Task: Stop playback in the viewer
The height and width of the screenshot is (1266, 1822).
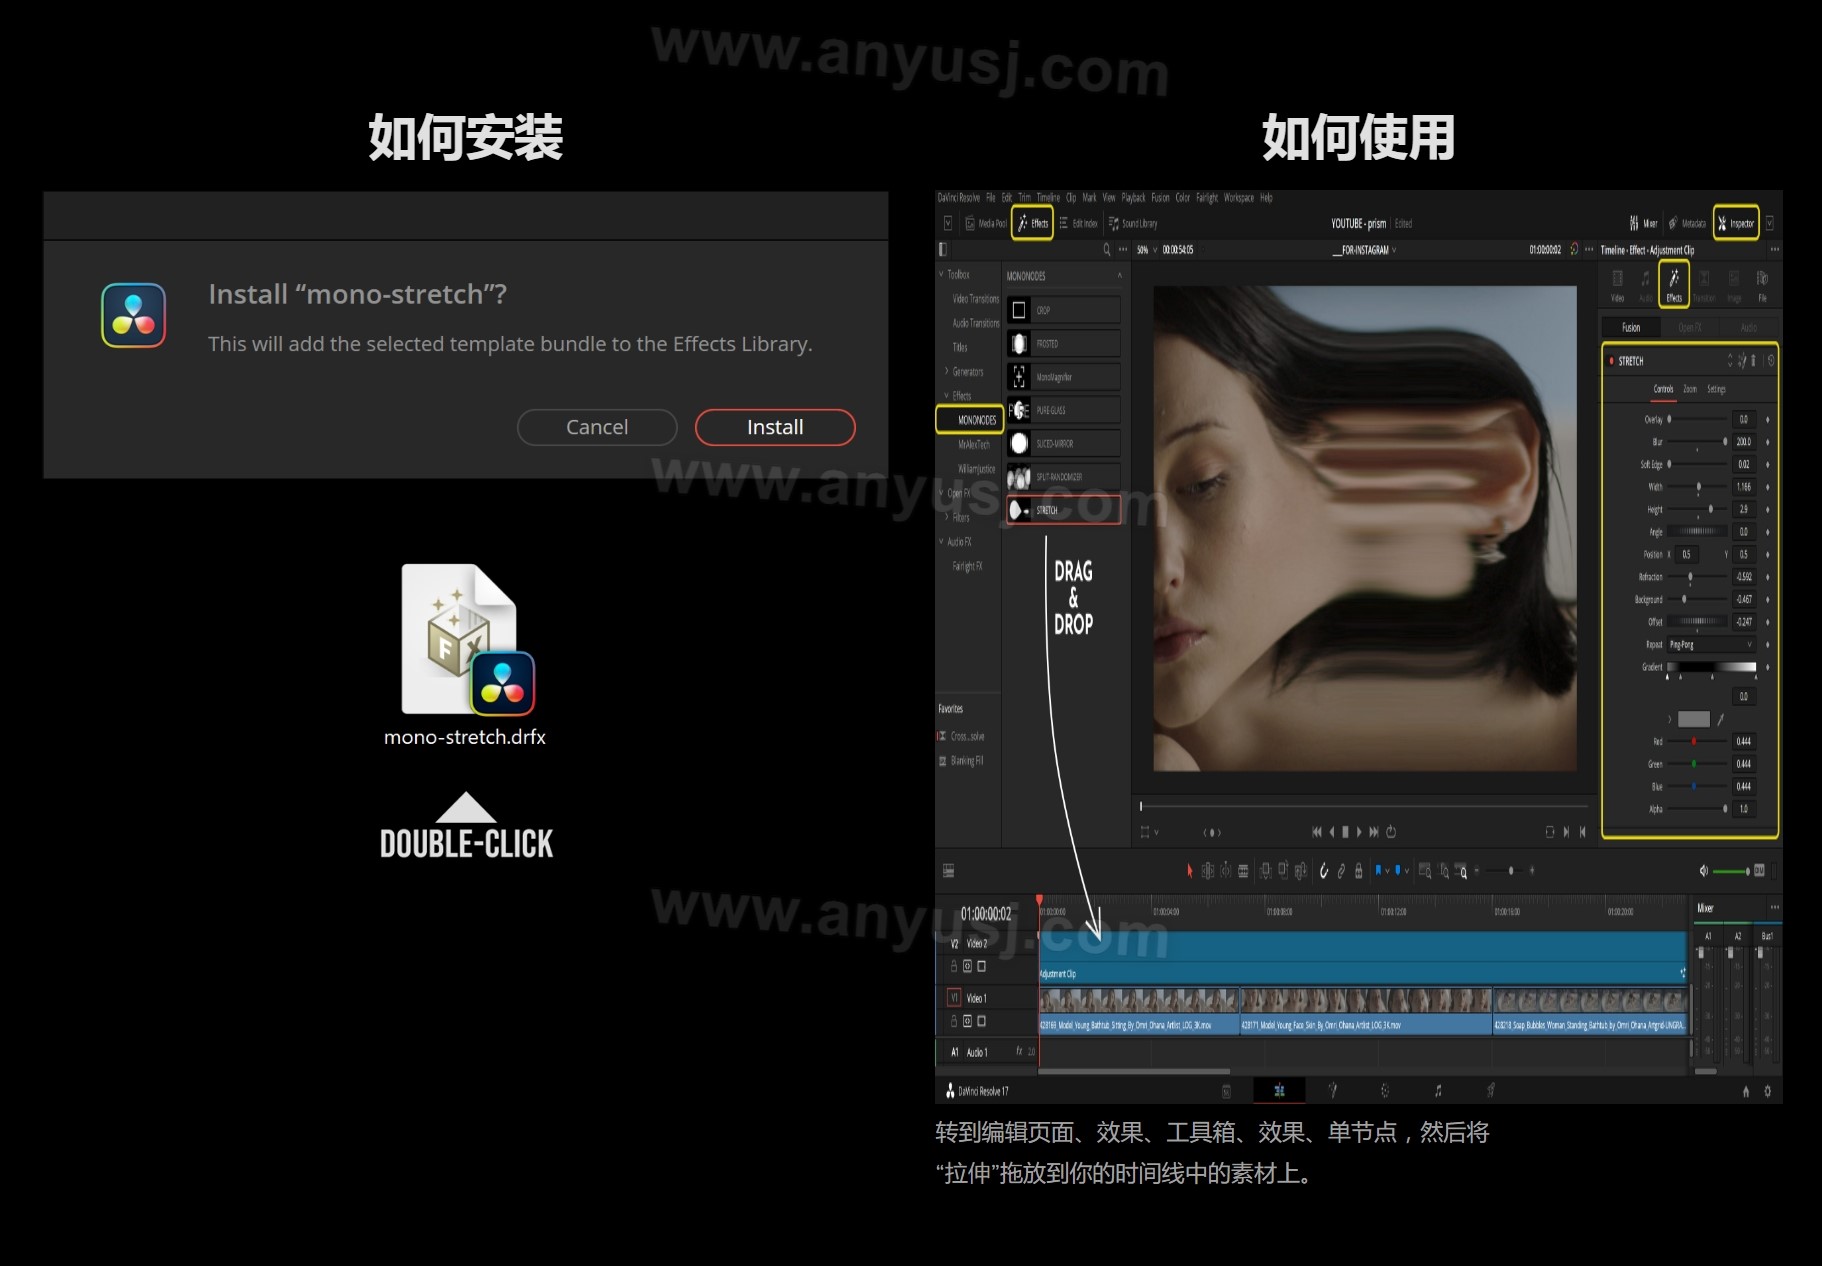Action: 1345,832
